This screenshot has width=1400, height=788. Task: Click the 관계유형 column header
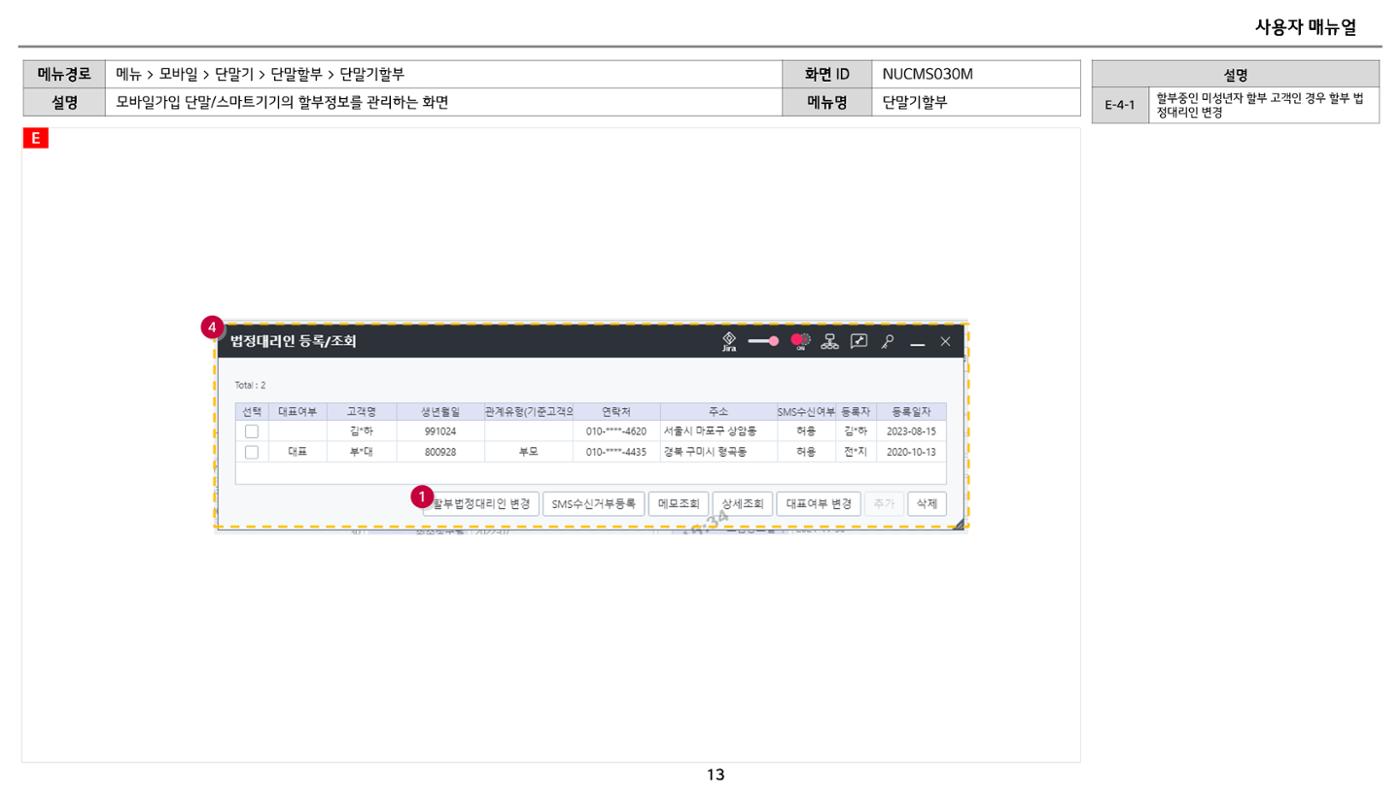click(529, 412)
